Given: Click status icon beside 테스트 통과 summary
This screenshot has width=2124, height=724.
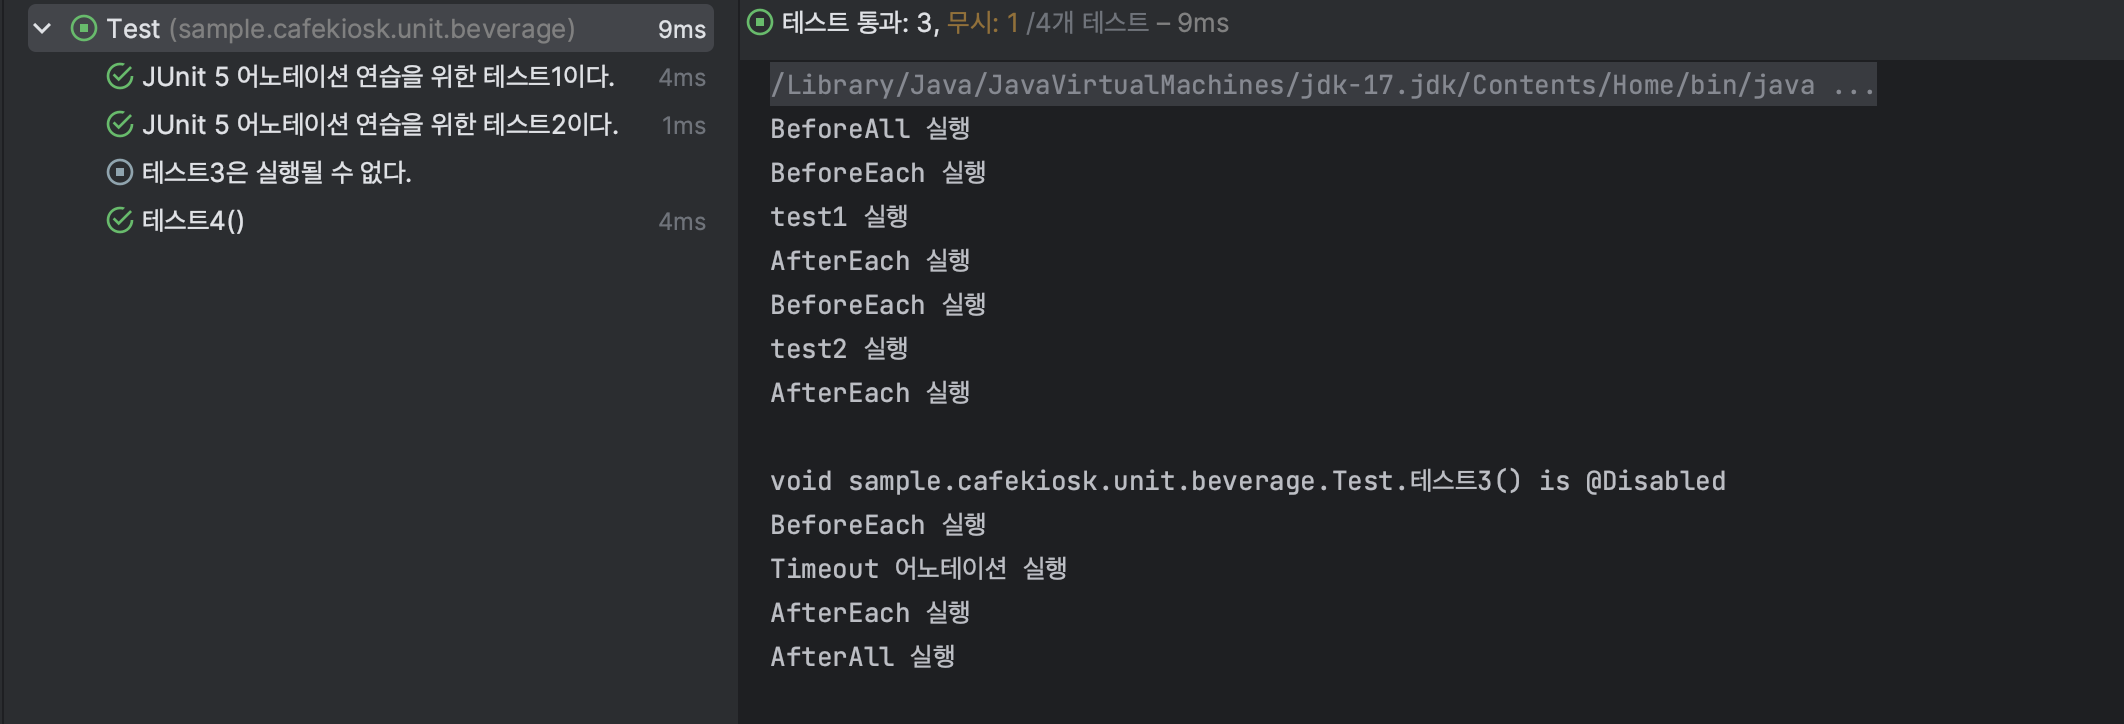Looking at the screenshot, I should [760, 23].
